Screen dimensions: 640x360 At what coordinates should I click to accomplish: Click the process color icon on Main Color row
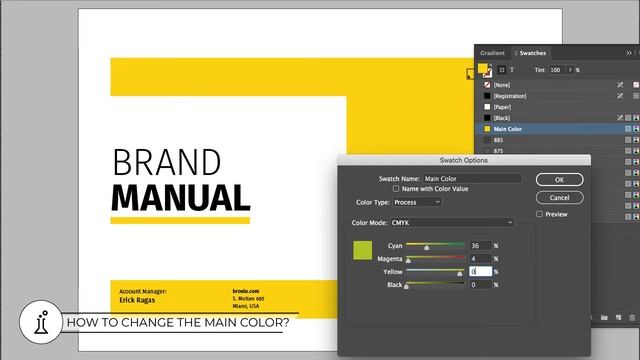(x=628, y=129)
